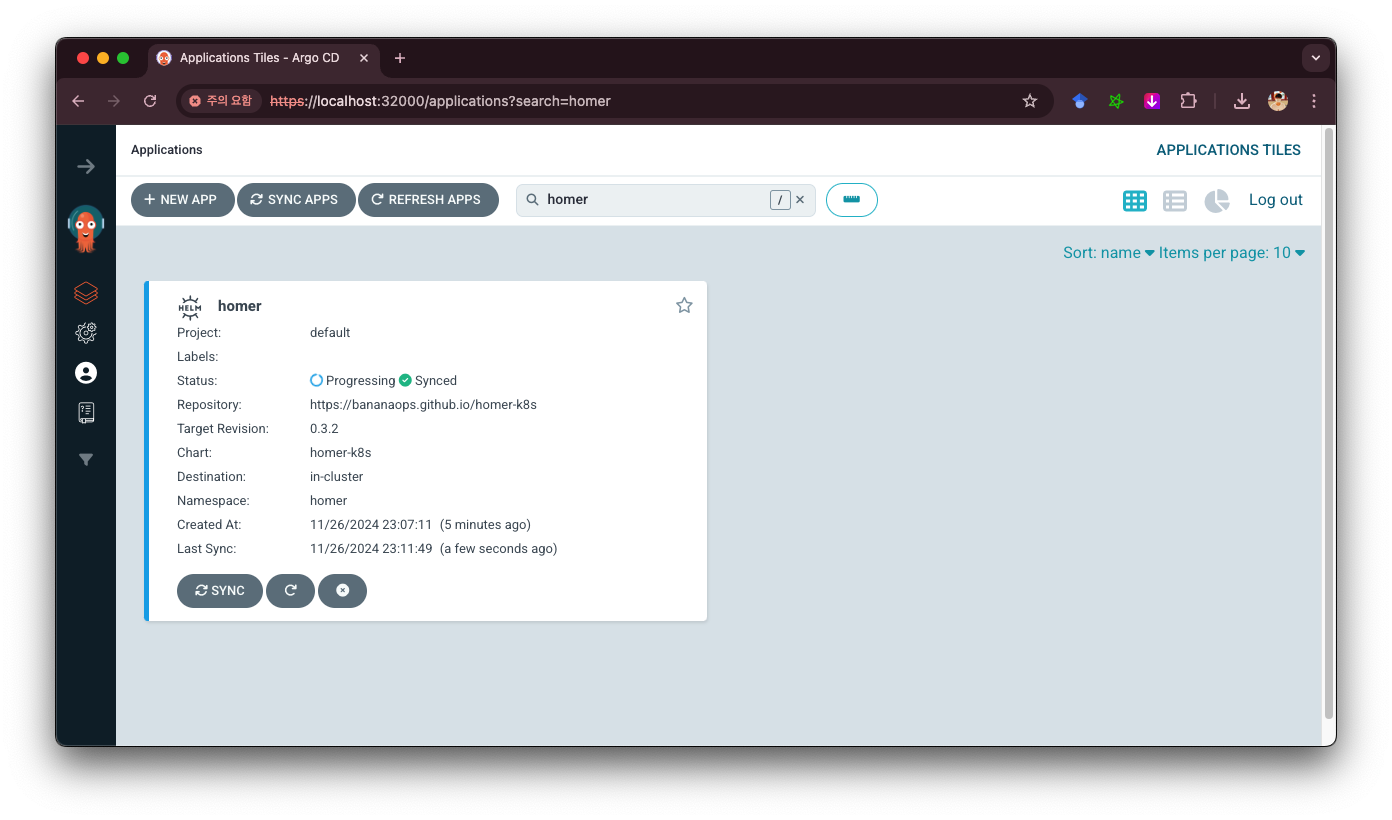Image resolution: width=1392 pixels, height=820 pixels.
Task: Click the Helm icon on homer card
Action: (190, 307)
